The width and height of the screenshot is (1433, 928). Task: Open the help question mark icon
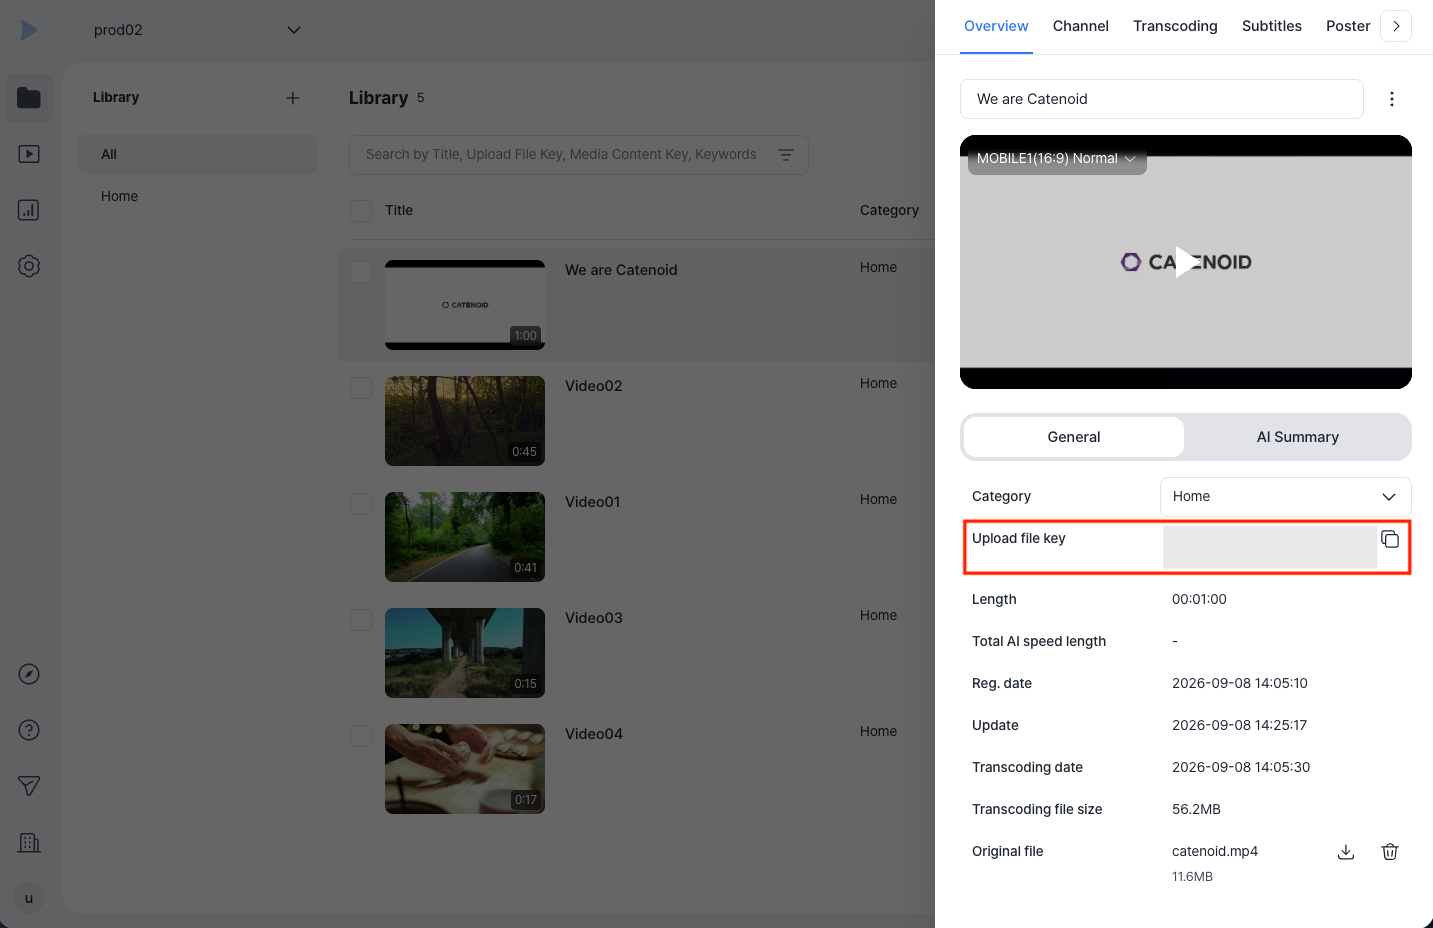29,730
